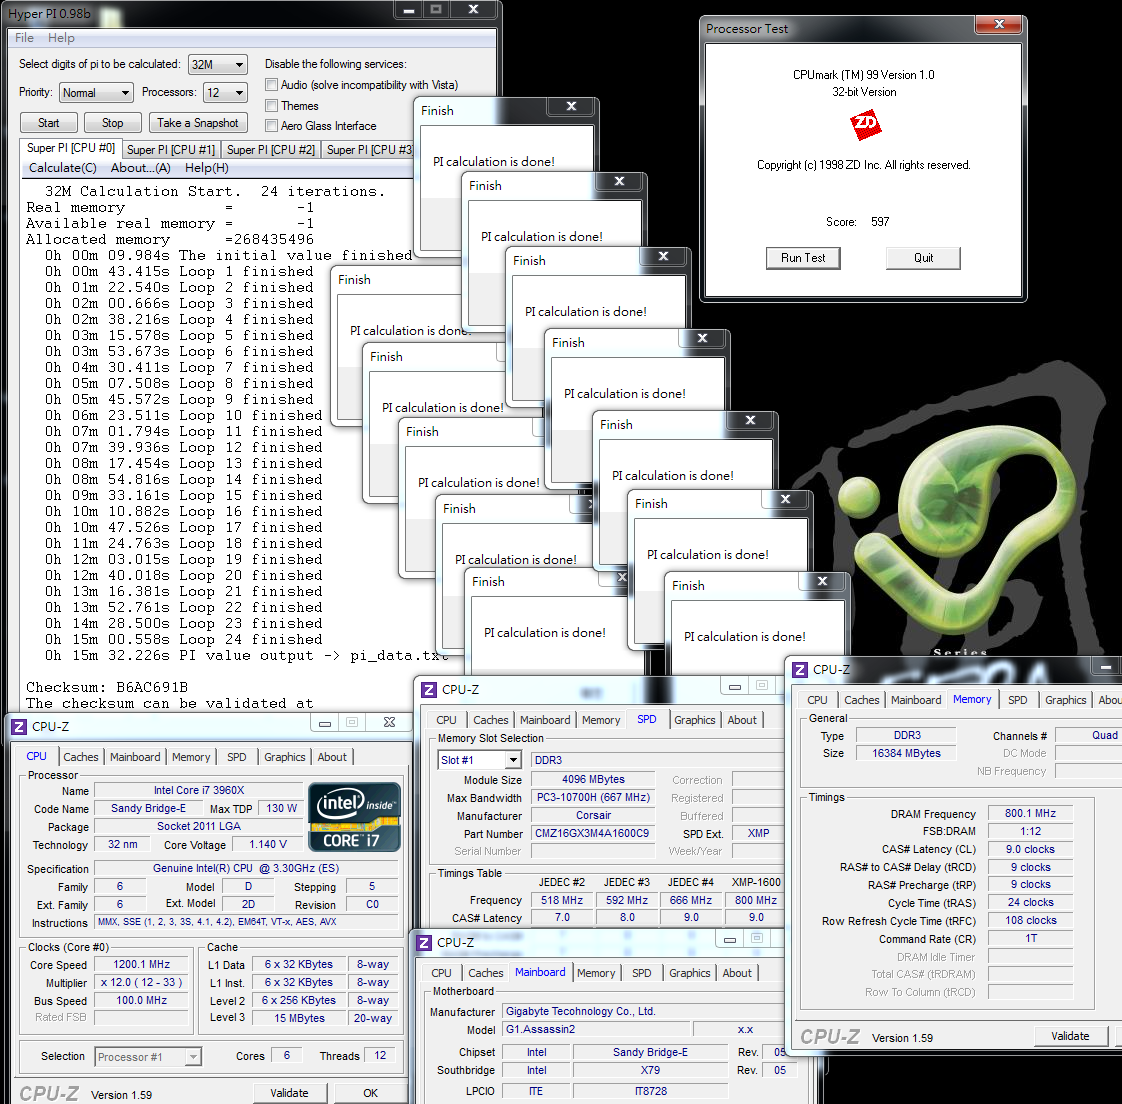Viewport: 1122px width, 1104px height.
Task: Click the ZD logo in Processor Test
Action: coord(865,124)
